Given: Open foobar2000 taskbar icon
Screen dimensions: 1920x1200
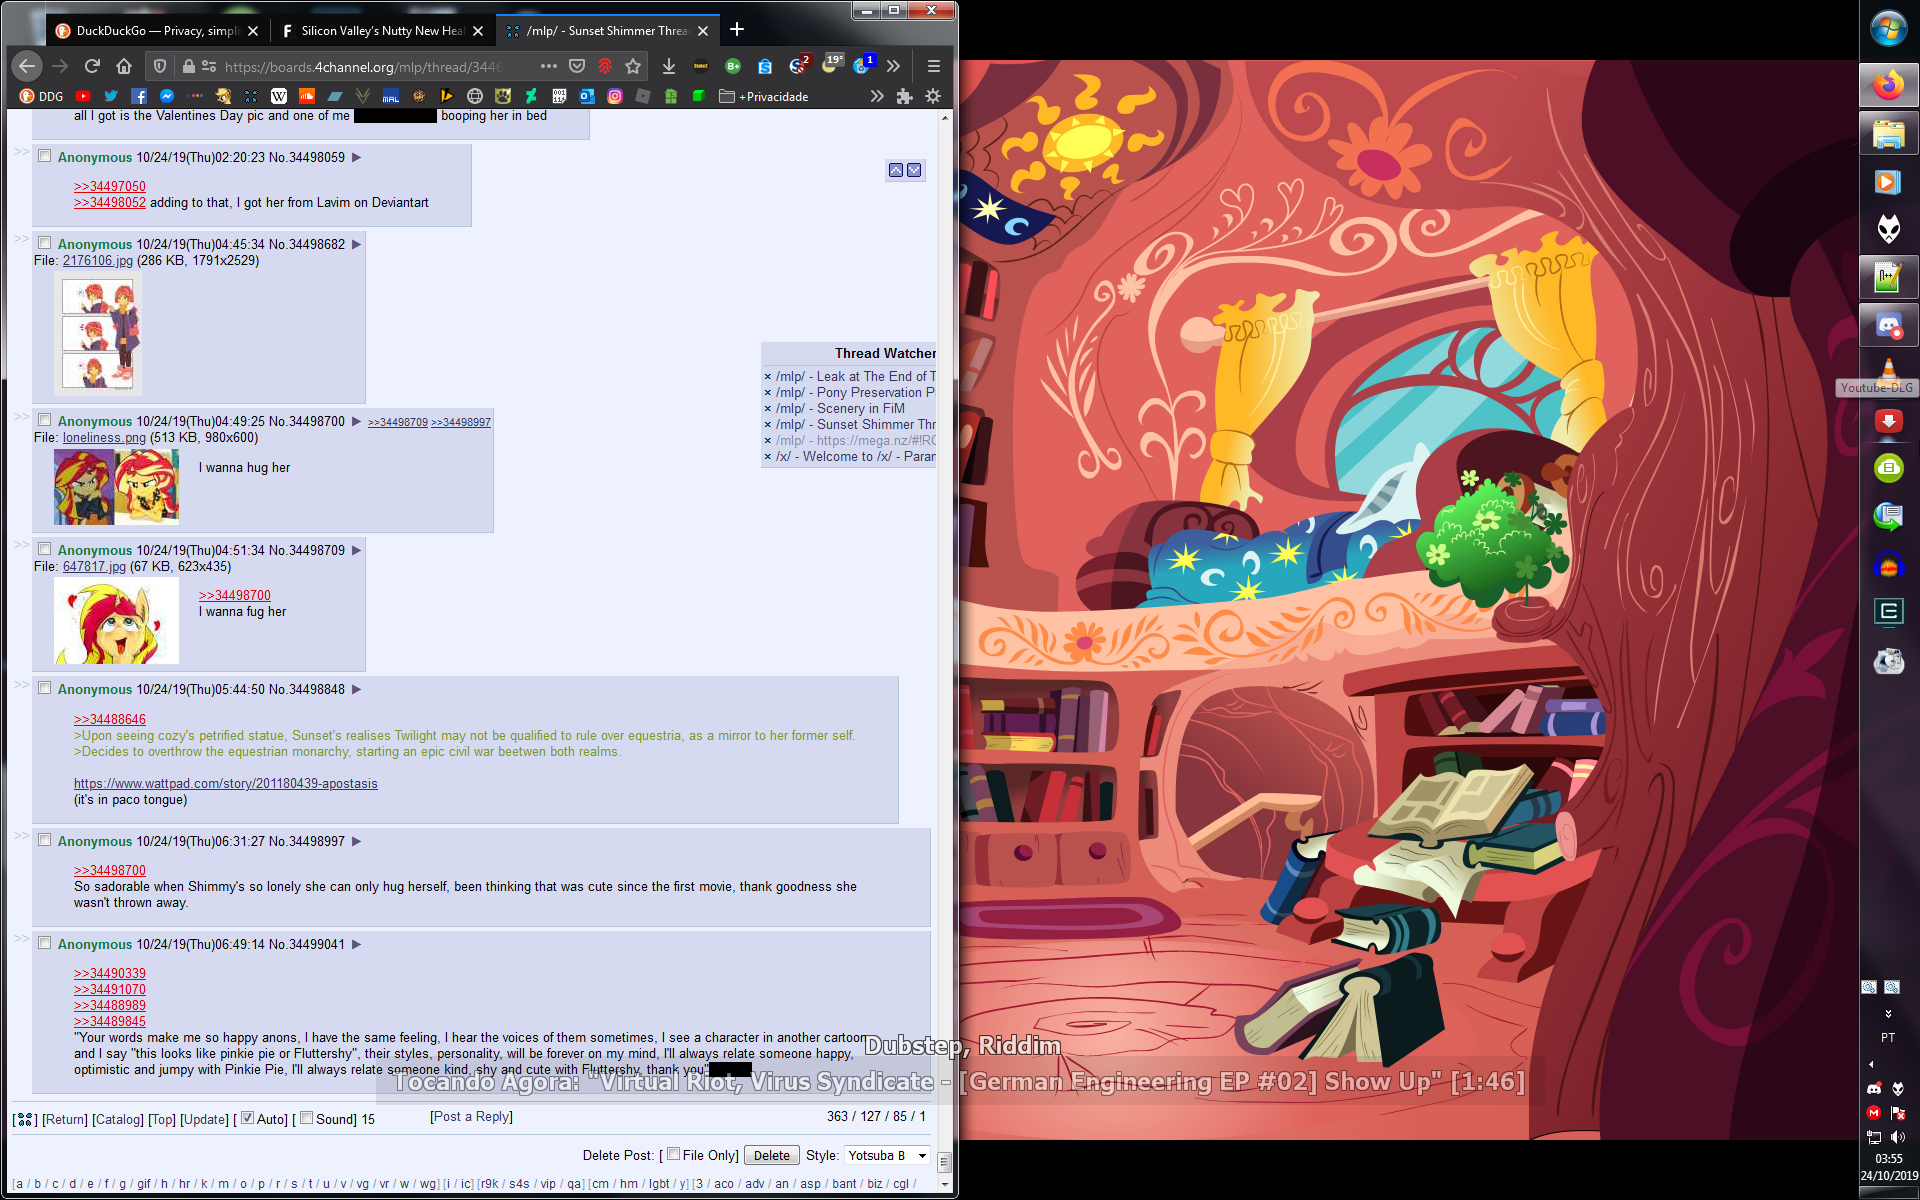Looking at the screenshot, I should 1888,229.
